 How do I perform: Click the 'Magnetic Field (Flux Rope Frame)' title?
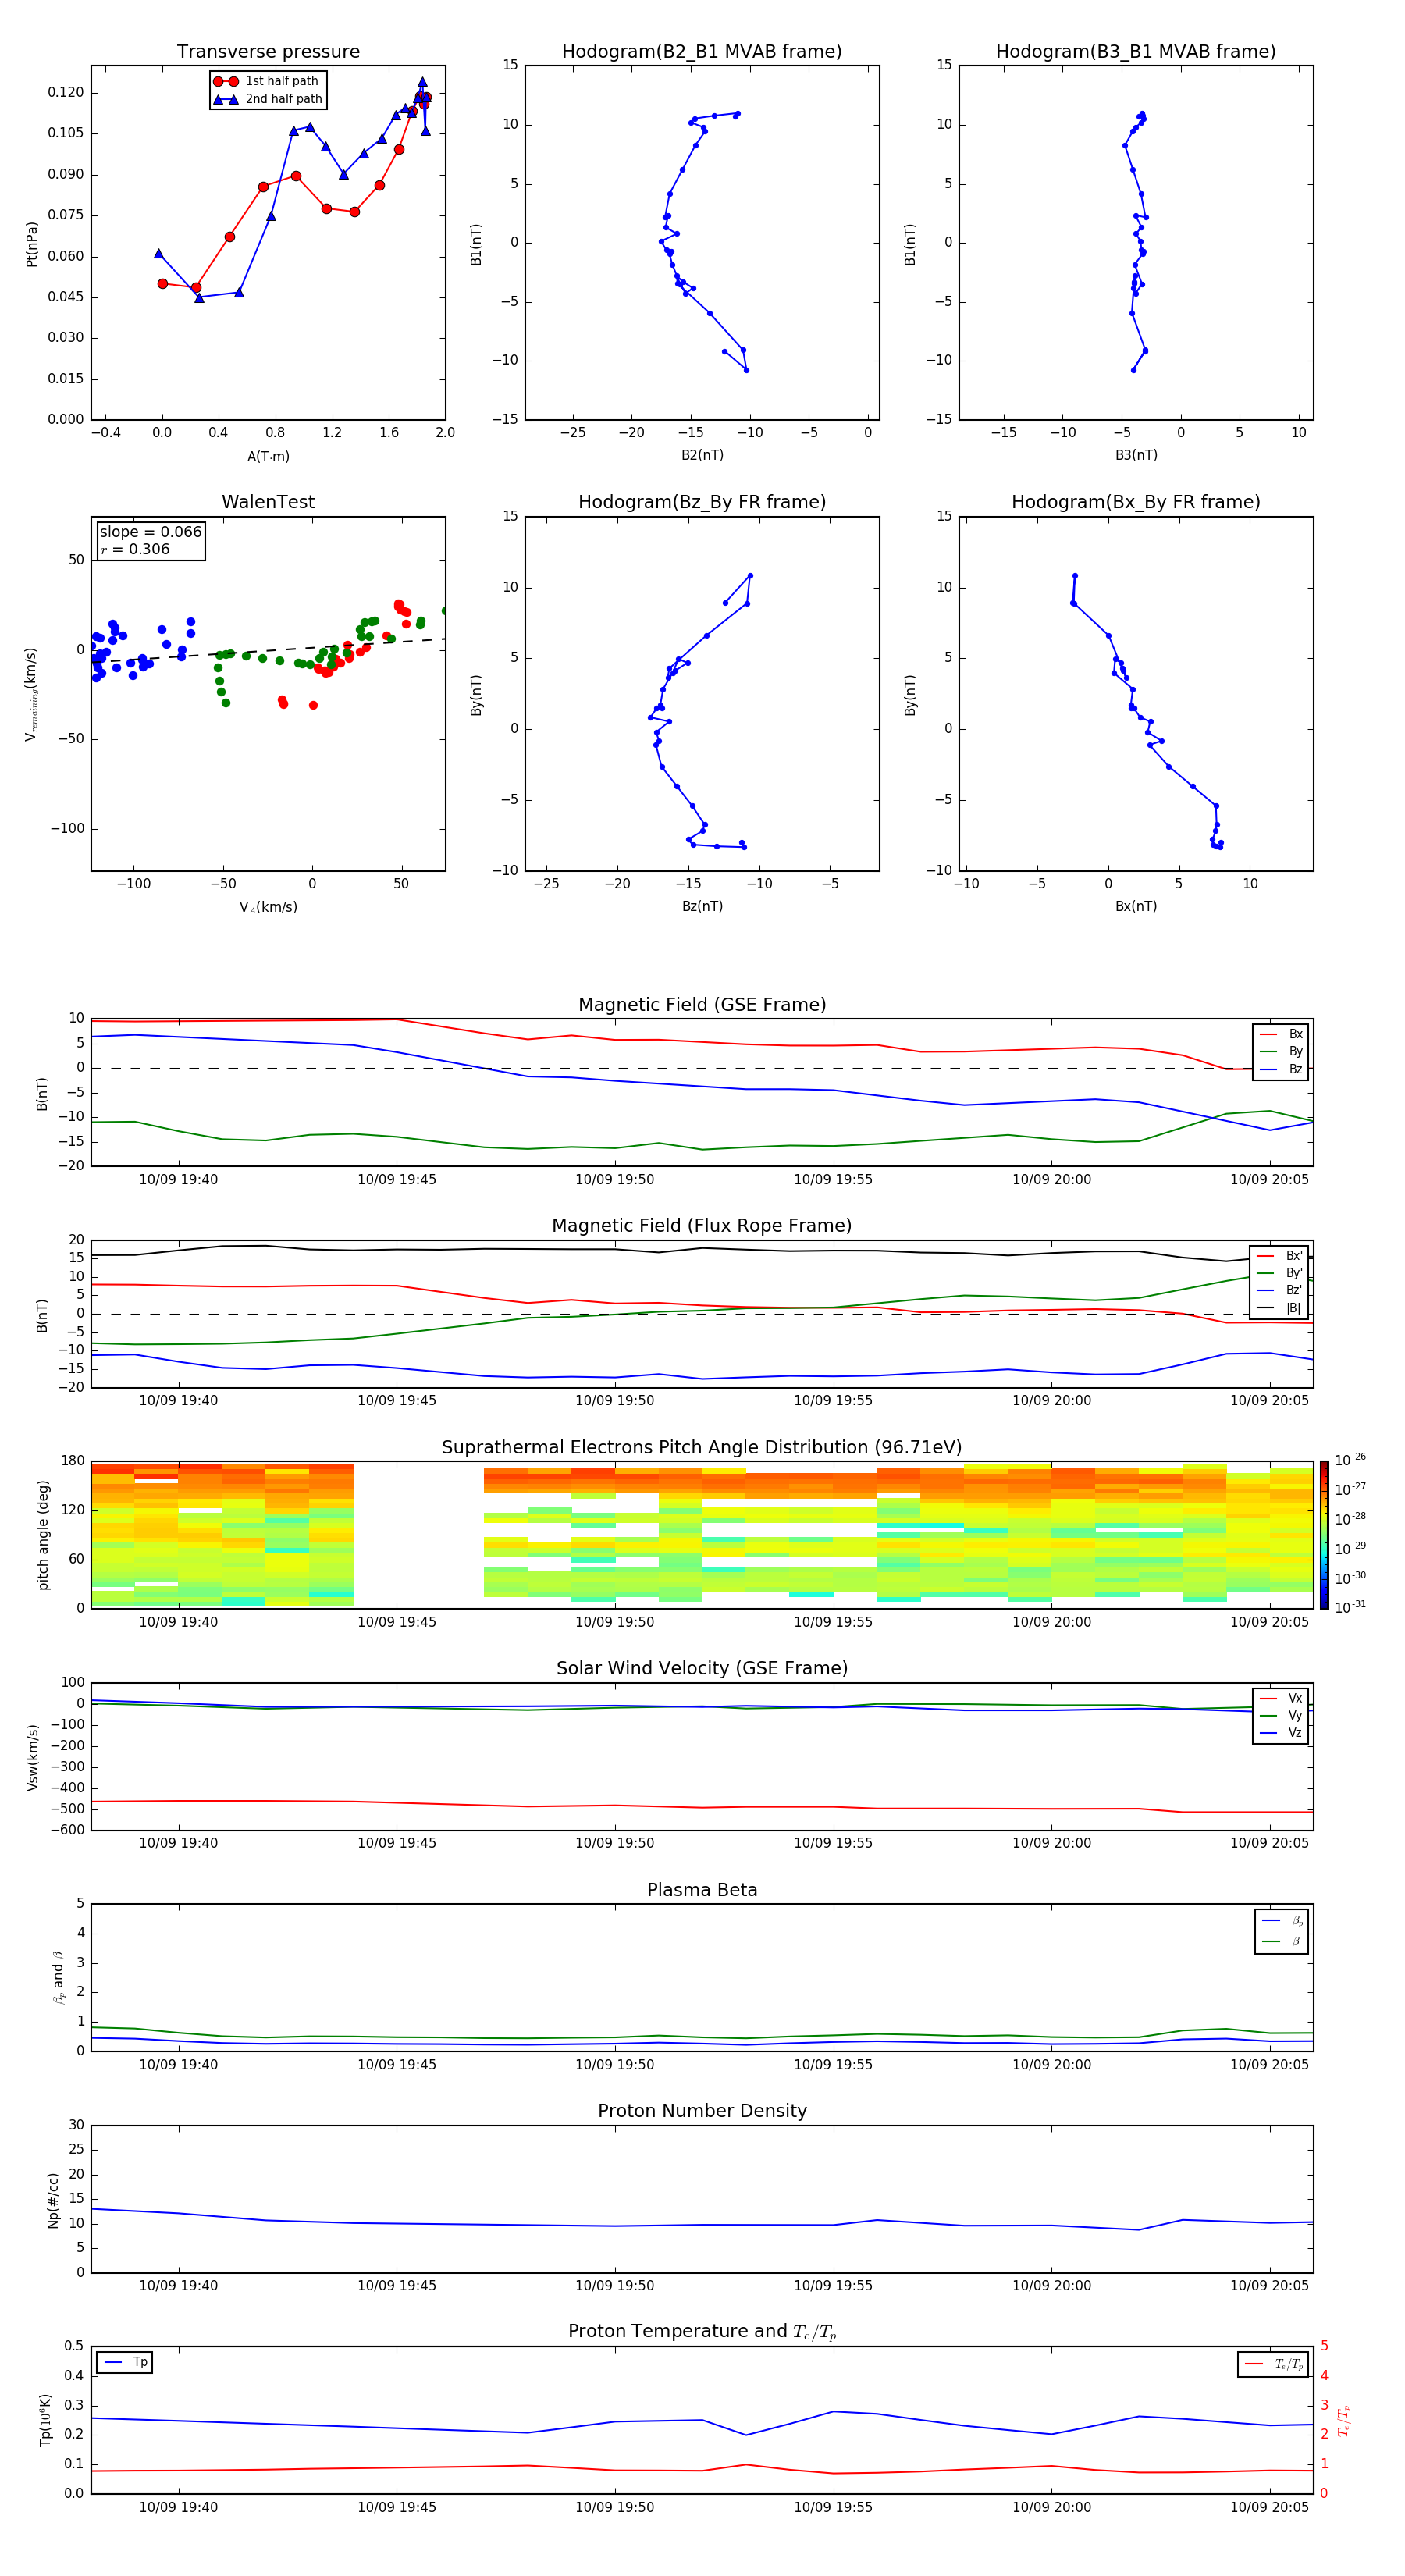pyautogui.click(x=702, y=1226)
